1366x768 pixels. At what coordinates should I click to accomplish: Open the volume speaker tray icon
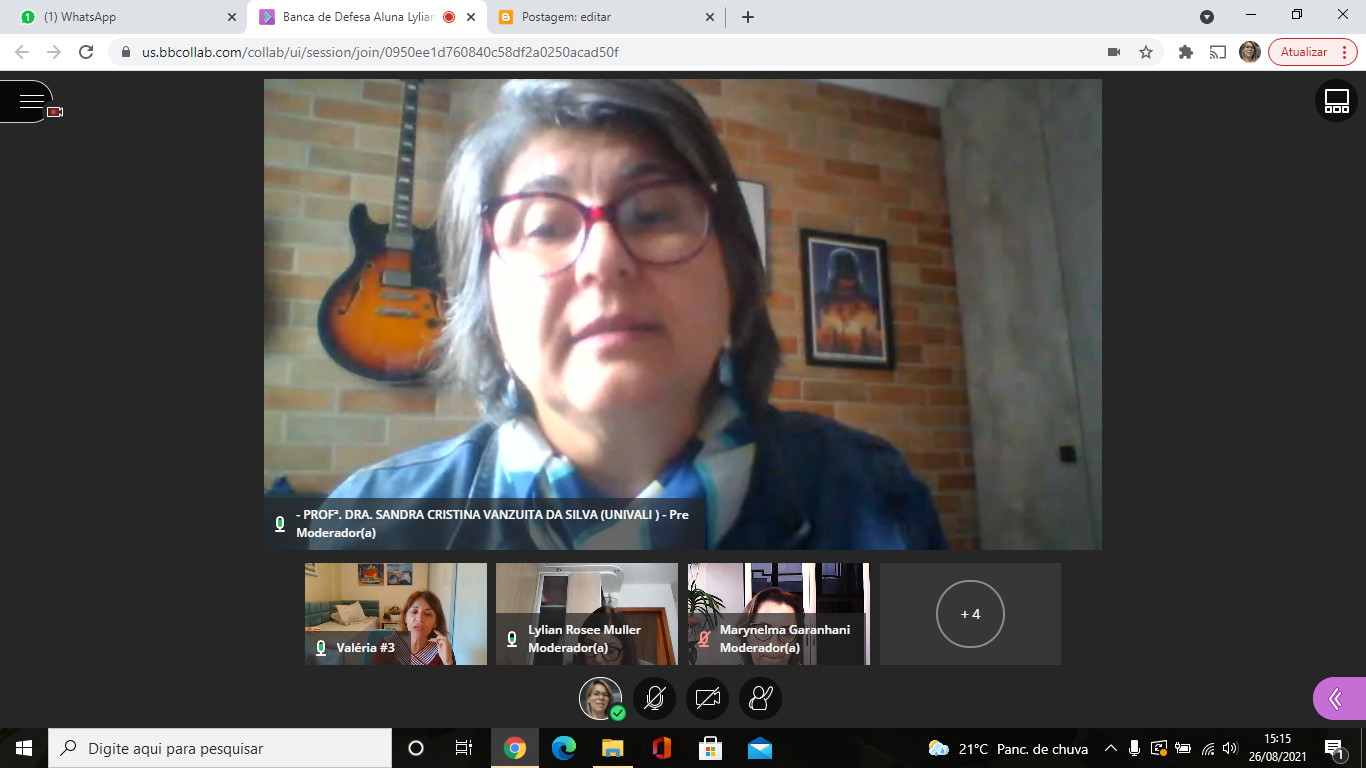tap(1230, 748)
